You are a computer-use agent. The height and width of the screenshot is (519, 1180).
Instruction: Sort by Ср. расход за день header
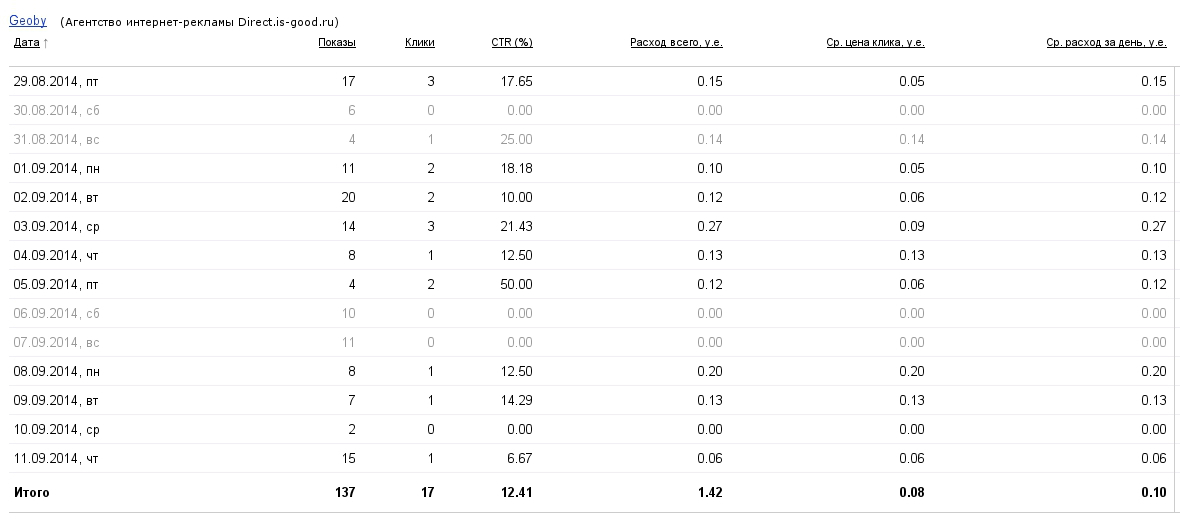click(x=1106, y=42)
